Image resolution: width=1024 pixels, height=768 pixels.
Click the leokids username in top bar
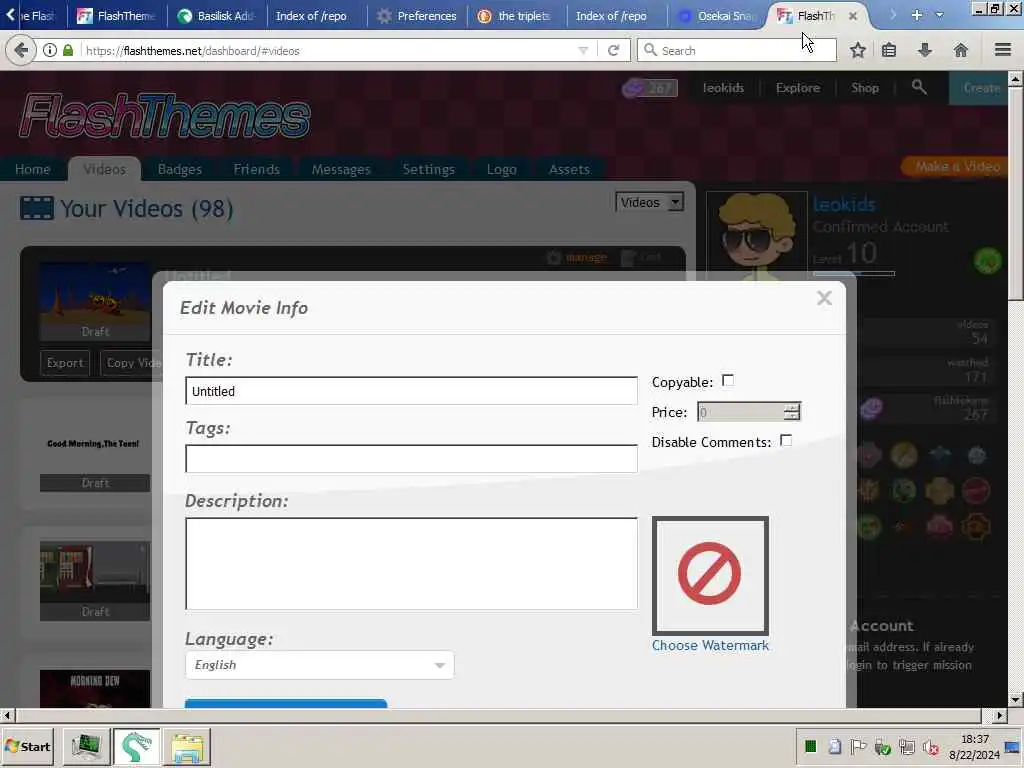[x=723, y=88]
